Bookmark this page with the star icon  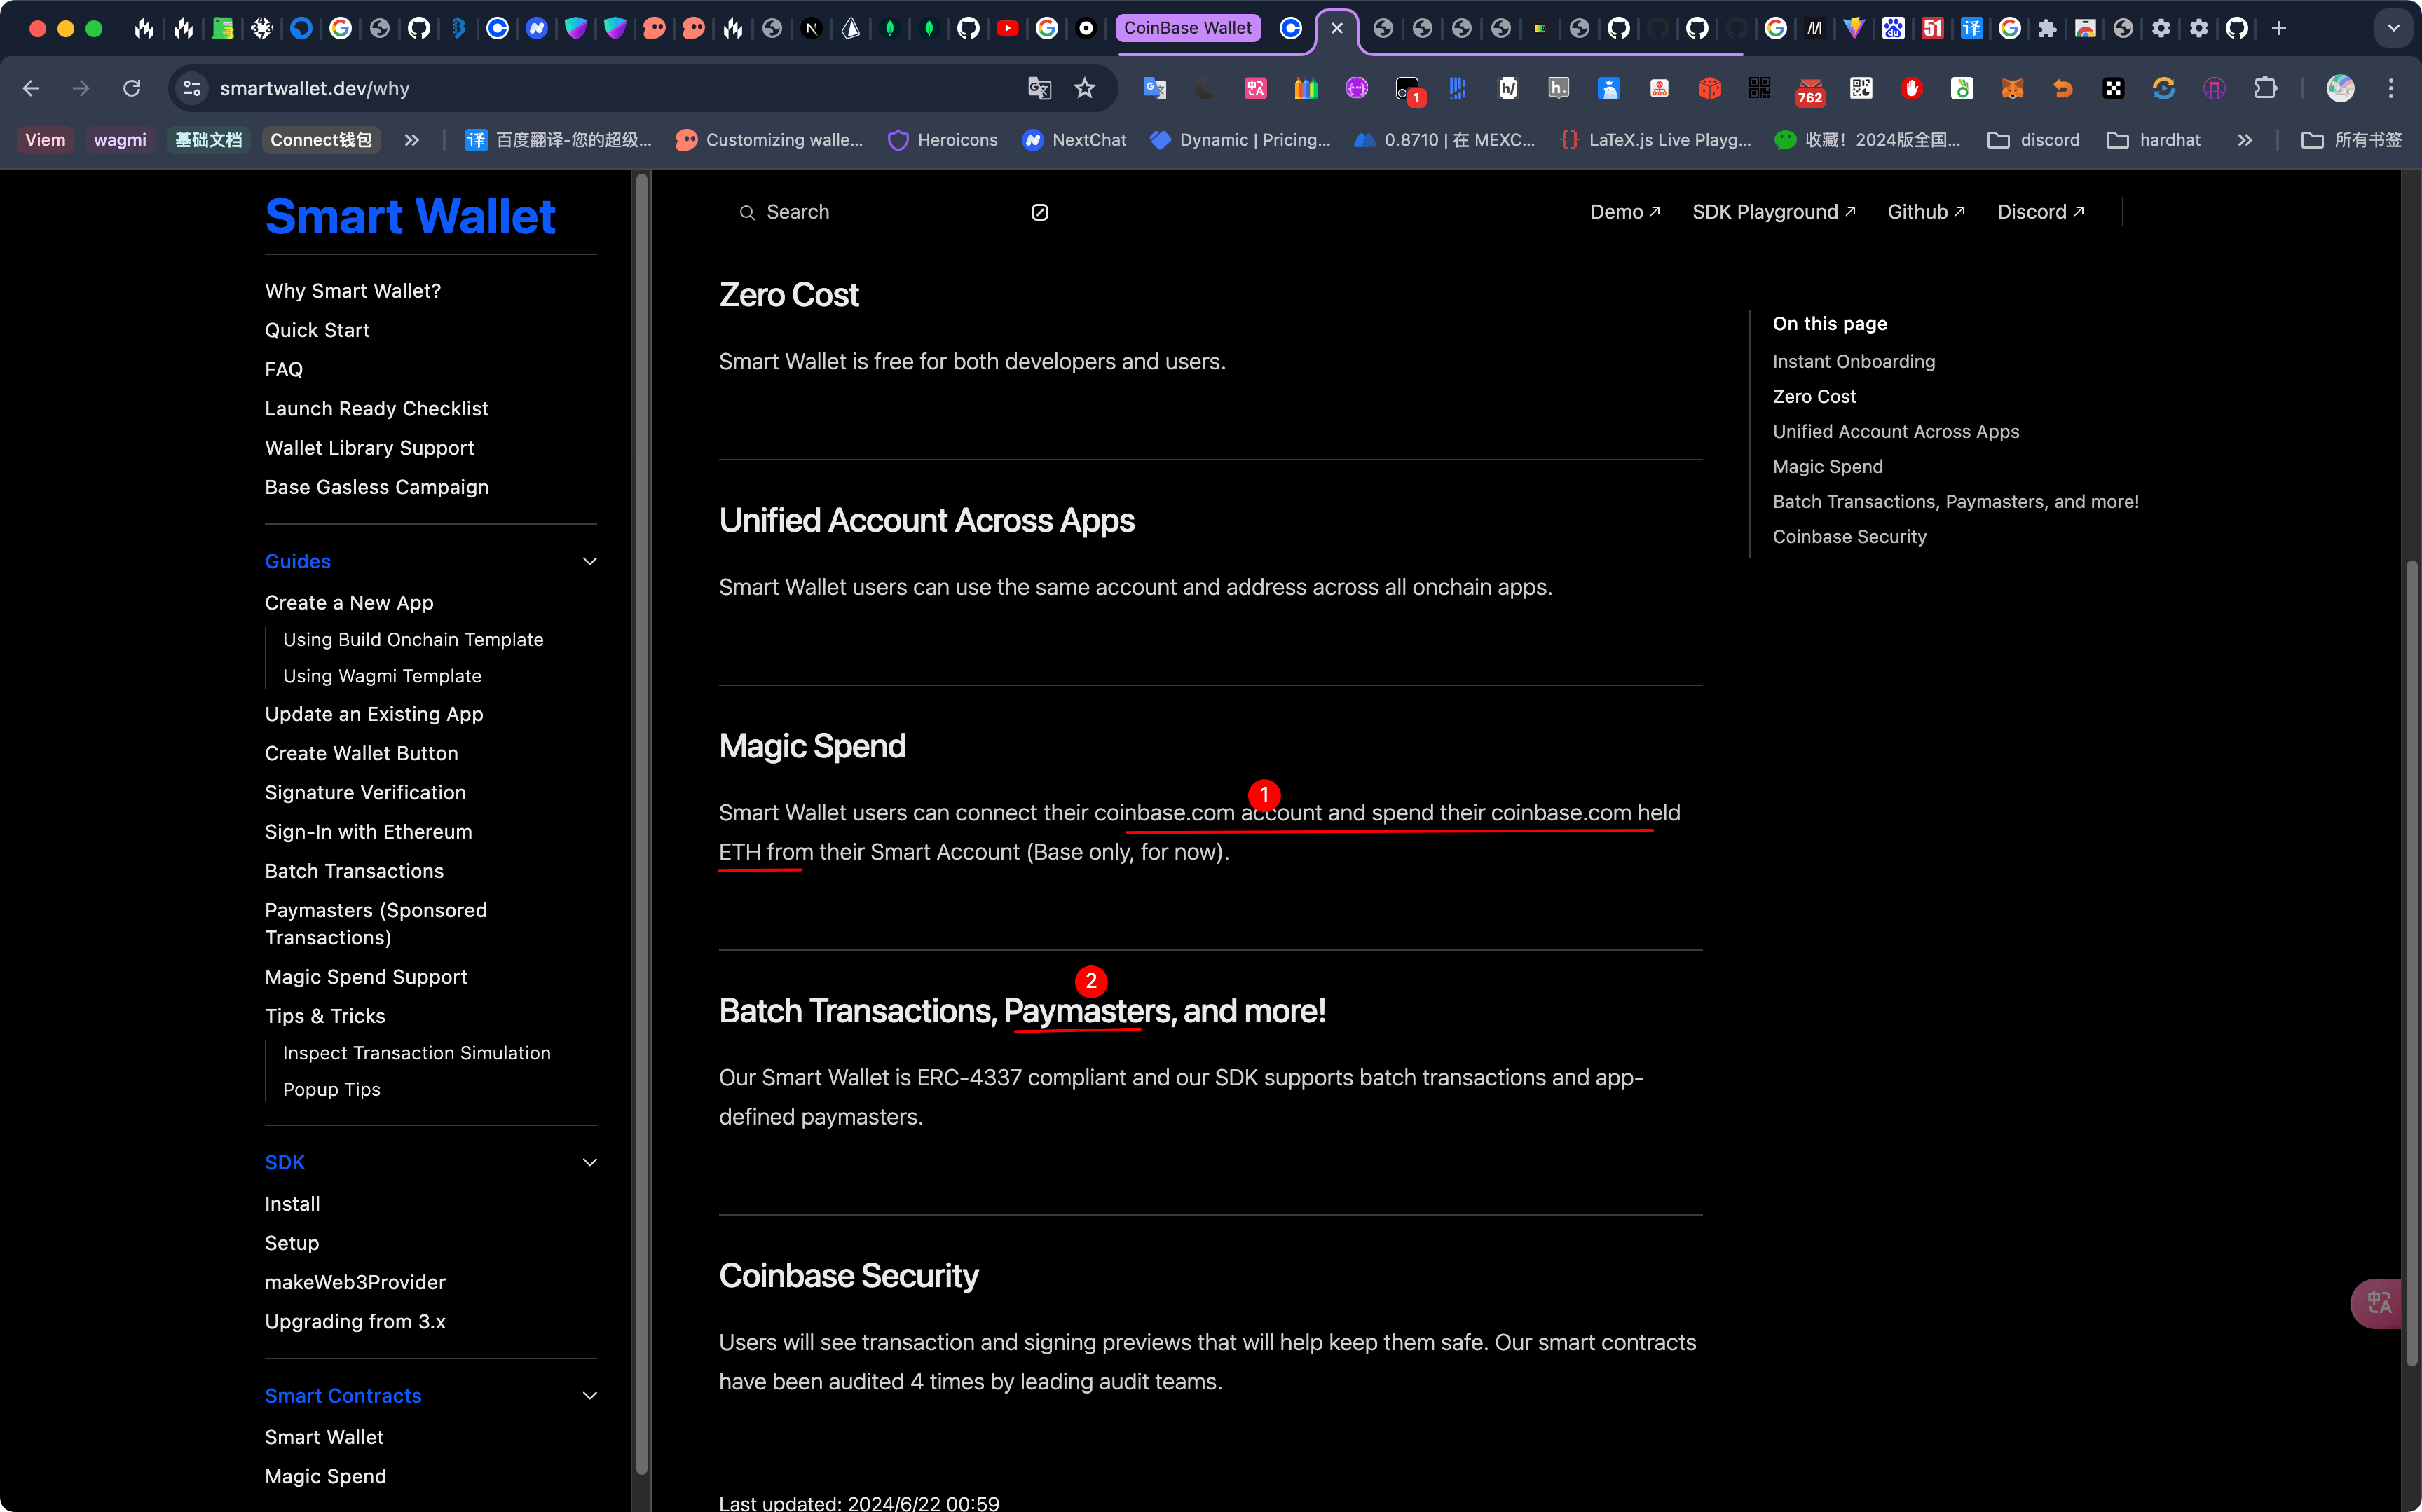(x=1085, y=88)
